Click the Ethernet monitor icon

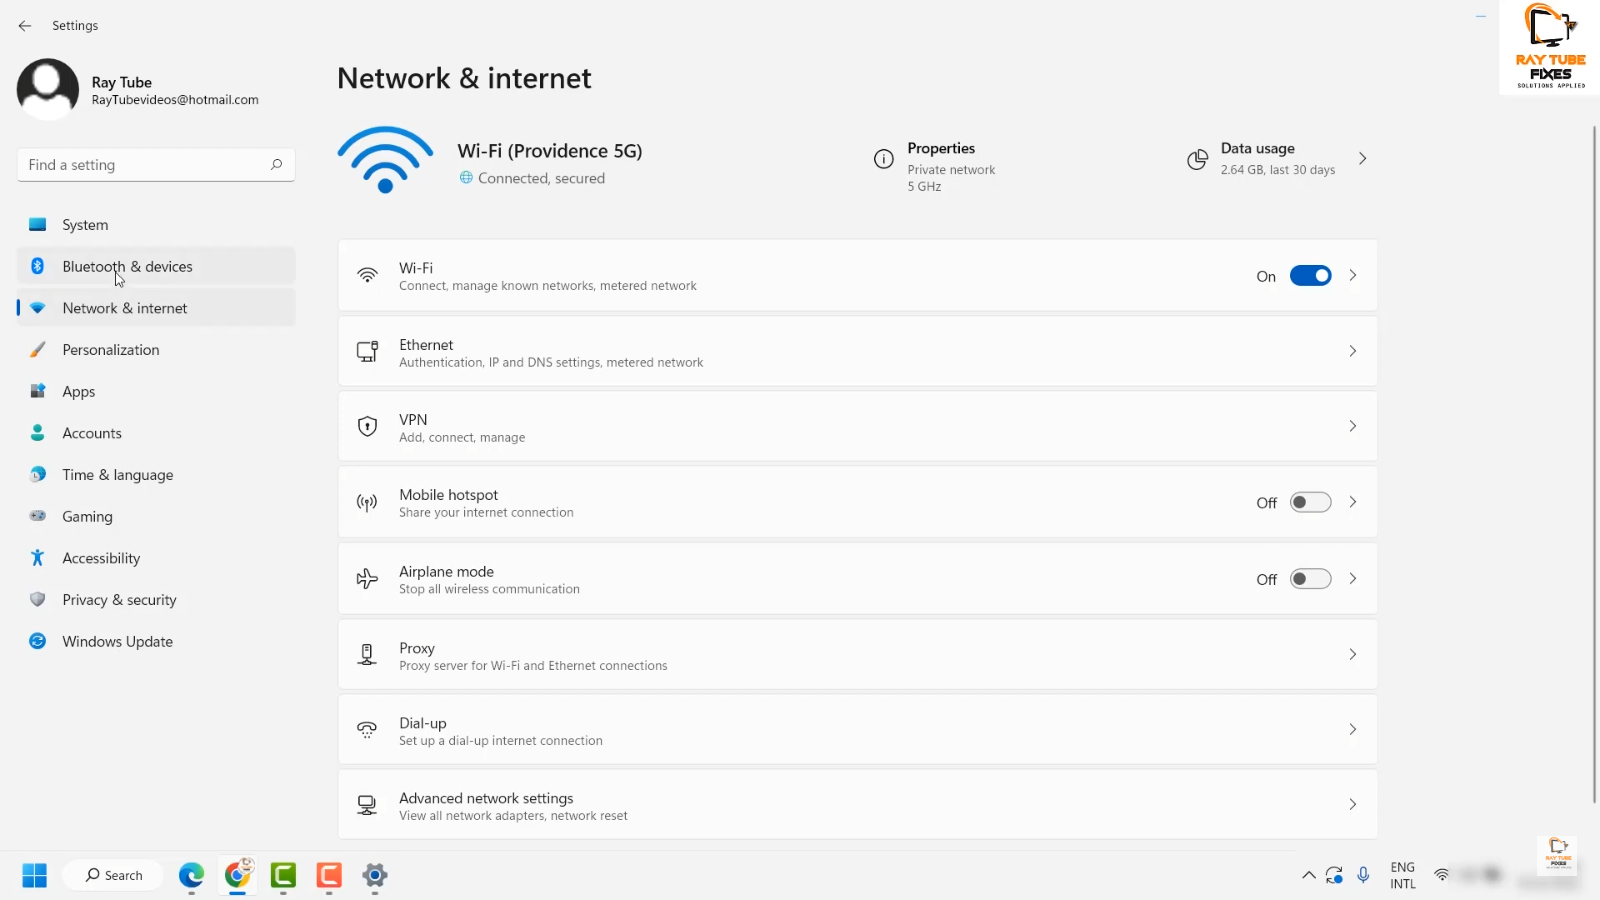point(367,351)
